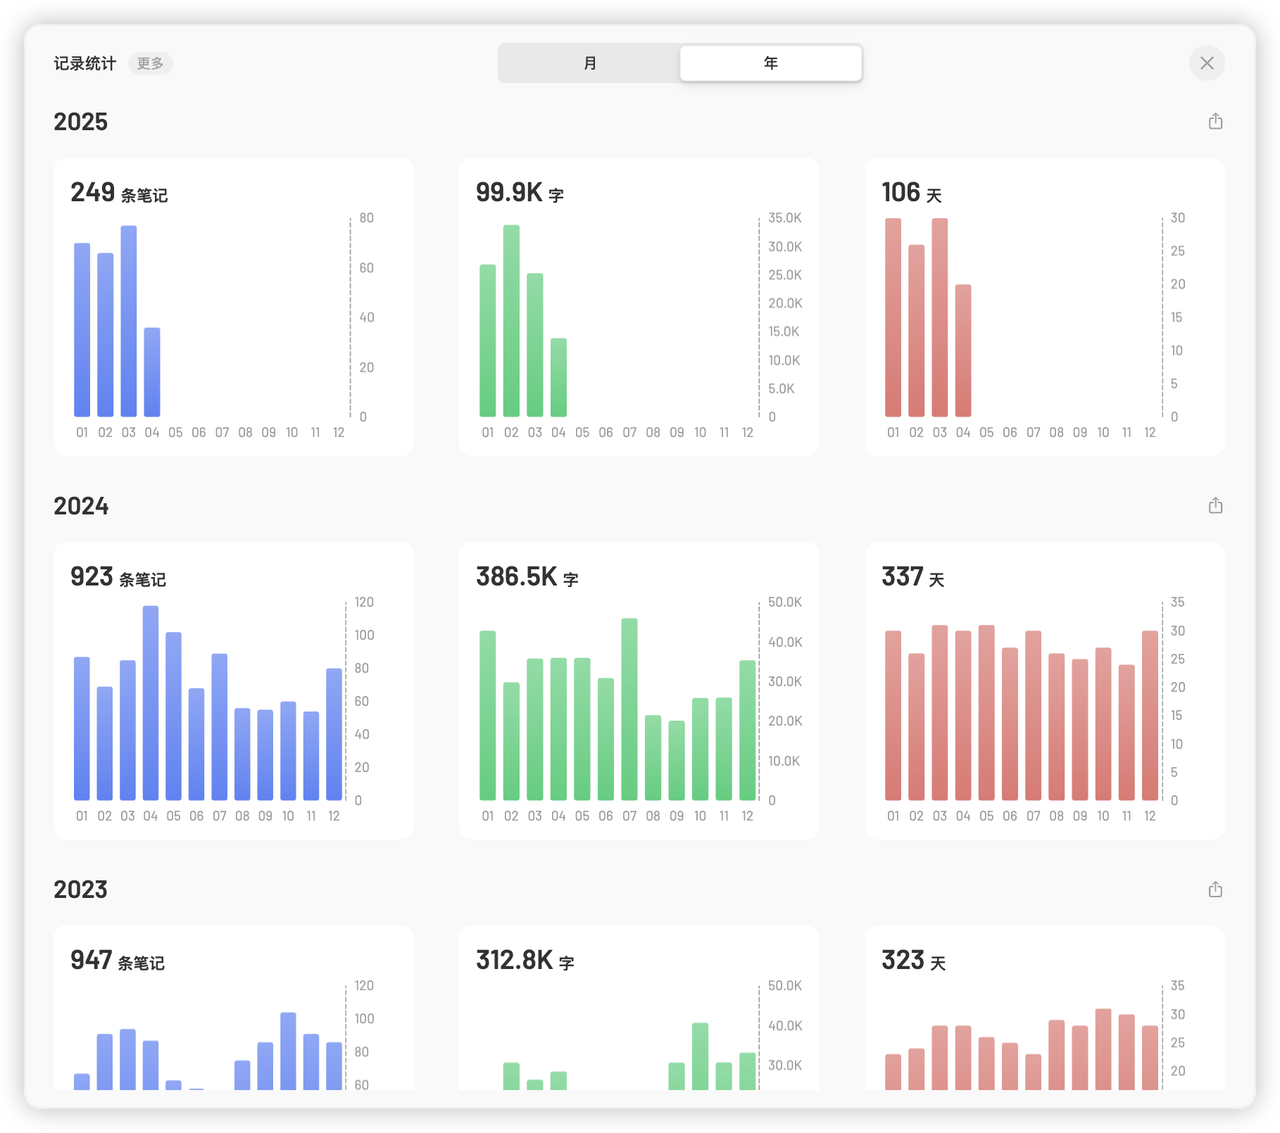Click the 947 条笔记 total
The width and height of the screenshot is (1280, 1133).
[118, 961]
